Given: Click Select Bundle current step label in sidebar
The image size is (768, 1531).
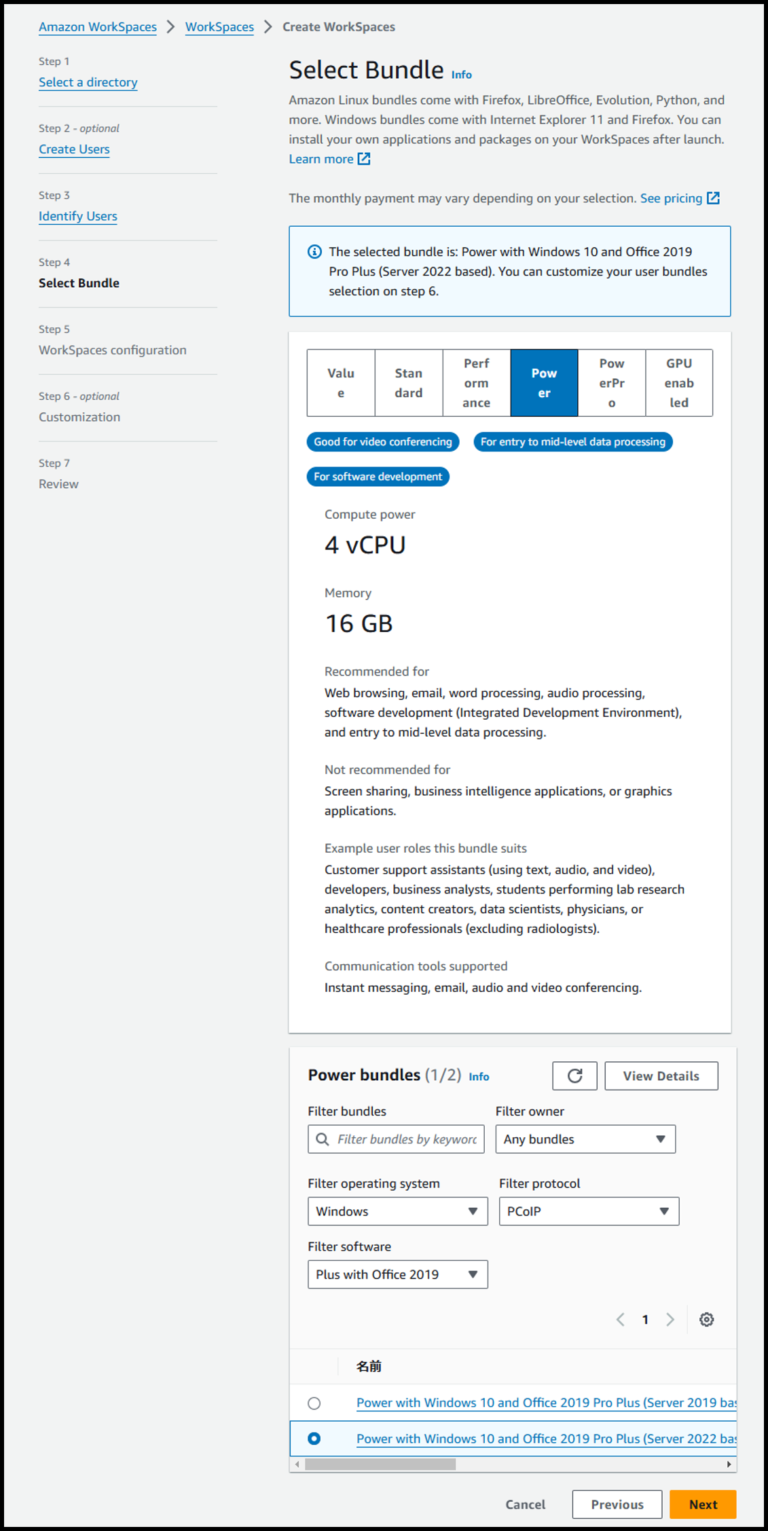Looking at the screenshot, I should 79,283.
